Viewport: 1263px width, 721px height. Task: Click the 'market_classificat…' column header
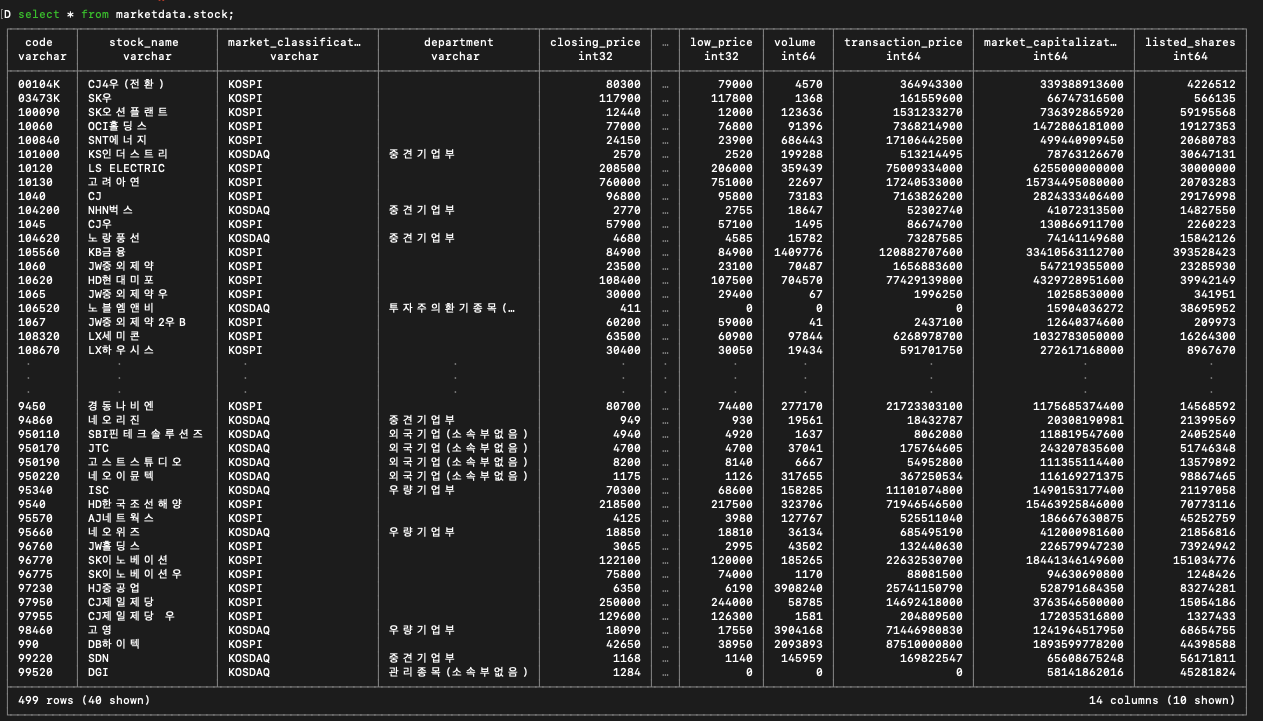coord(295,42)
